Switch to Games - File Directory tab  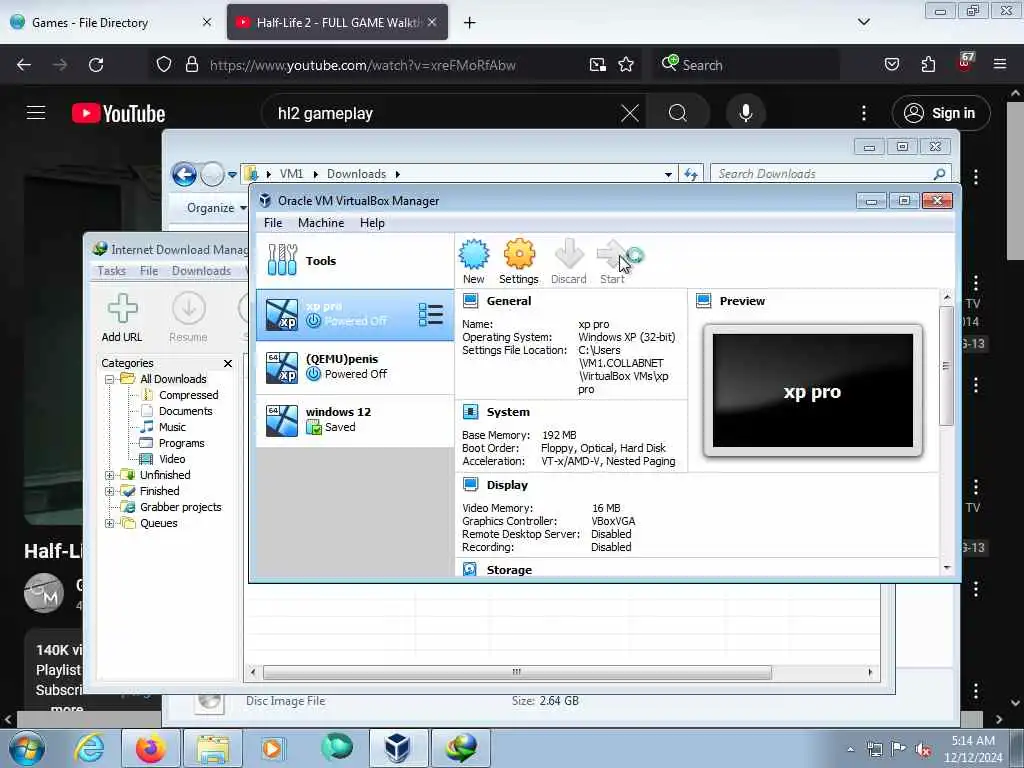111,22
